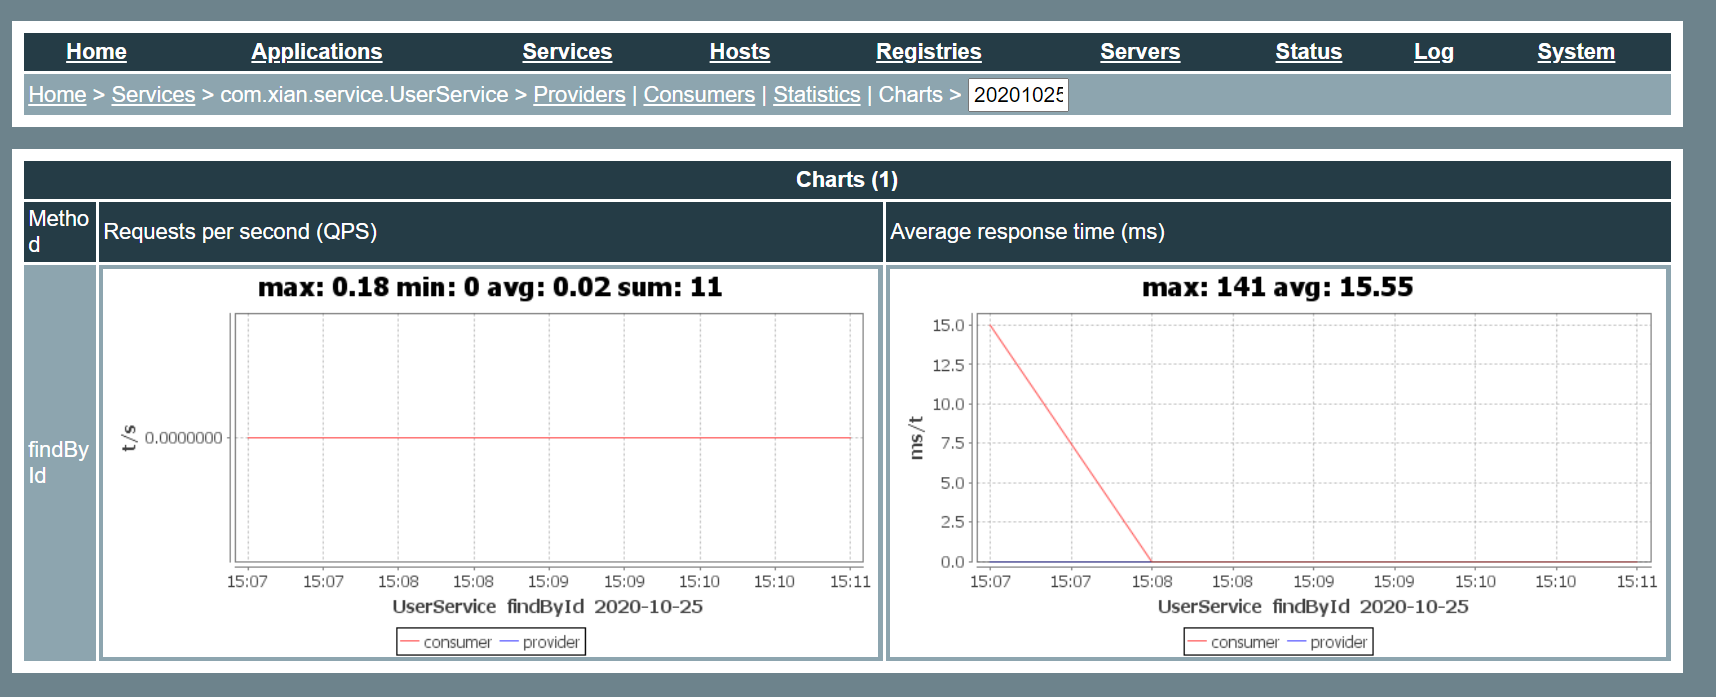Click the 'max: 0.18 min: 0 avg: 0.02 sum: 11' title
The image size is (1716, 697).
point(490,288)
